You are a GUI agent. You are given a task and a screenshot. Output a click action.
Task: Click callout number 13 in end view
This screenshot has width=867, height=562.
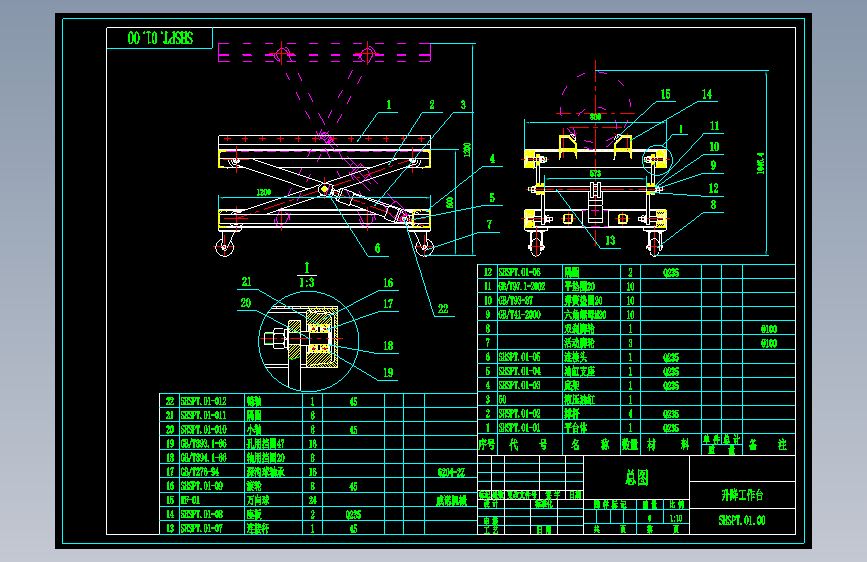coord(610,240)
